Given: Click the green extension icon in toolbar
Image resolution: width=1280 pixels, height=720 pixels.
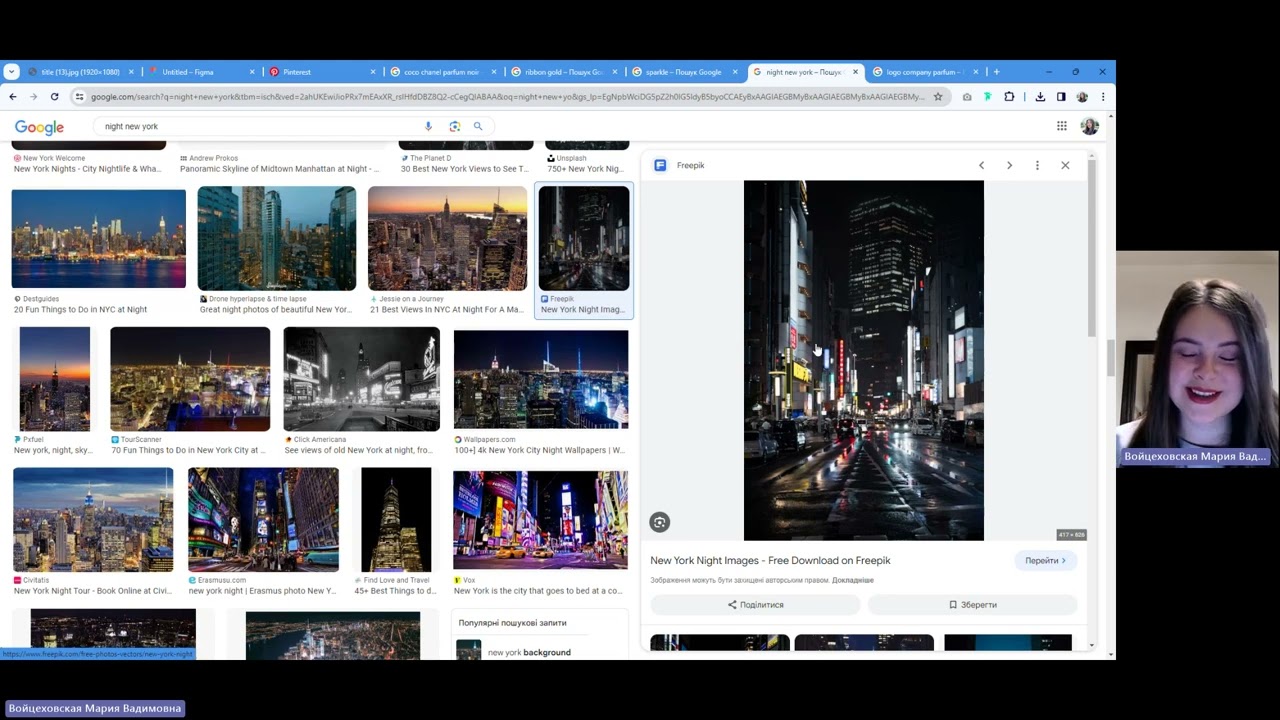Looking at the screenshot, I should 987,97.
